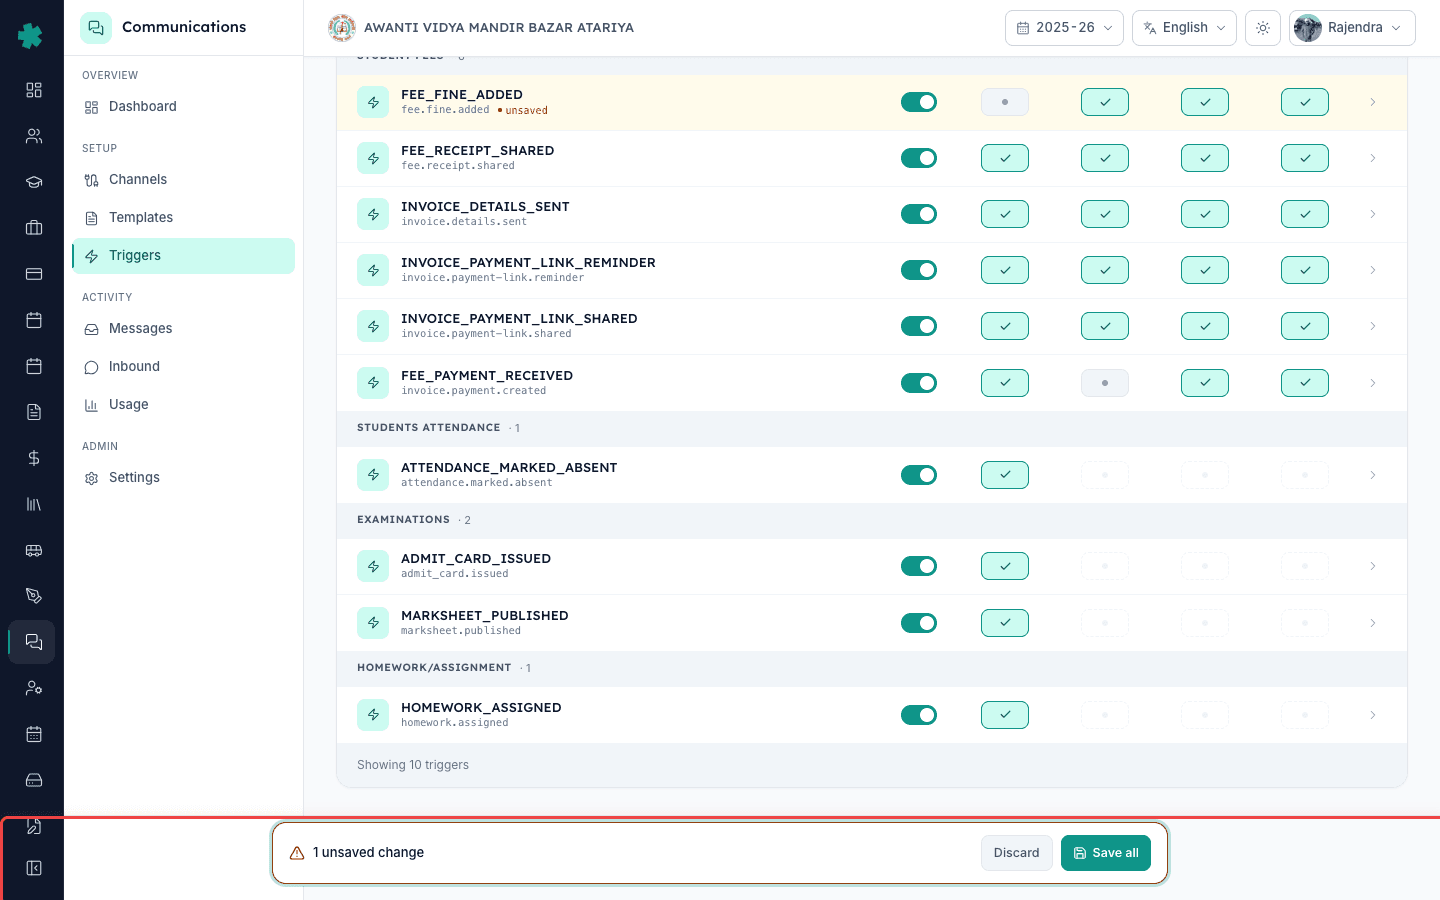Open the graduation cap icon in the left rail
The width and height of the screenshot is (1440, 900).
click(x=34, y=182)
